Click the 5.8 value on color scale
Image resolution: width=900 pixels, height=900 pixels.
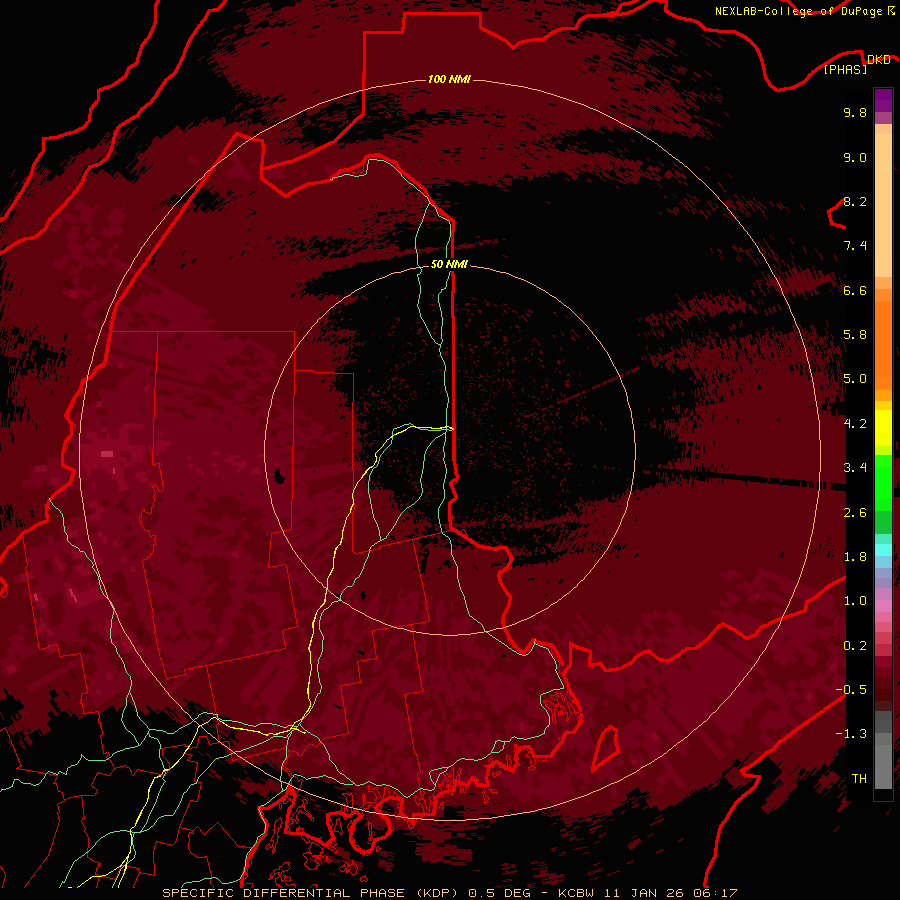855,335
